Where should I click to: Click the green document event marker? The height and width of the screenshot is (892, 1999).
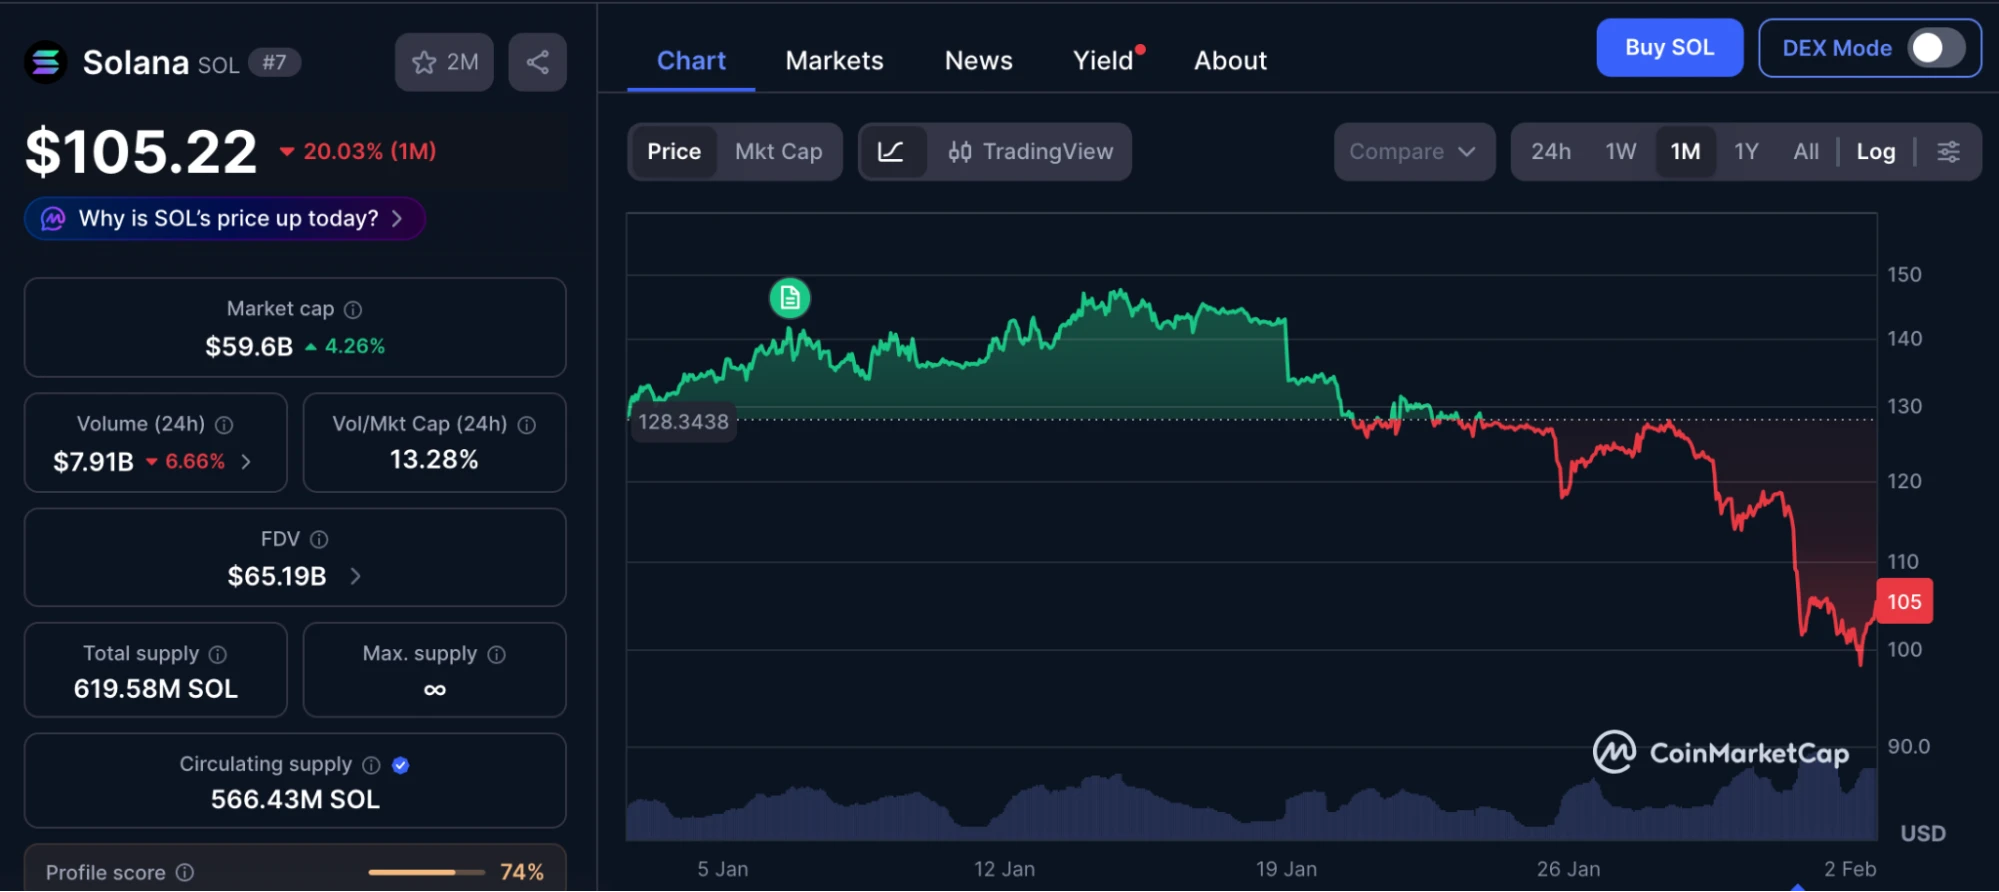click(789, 298)
